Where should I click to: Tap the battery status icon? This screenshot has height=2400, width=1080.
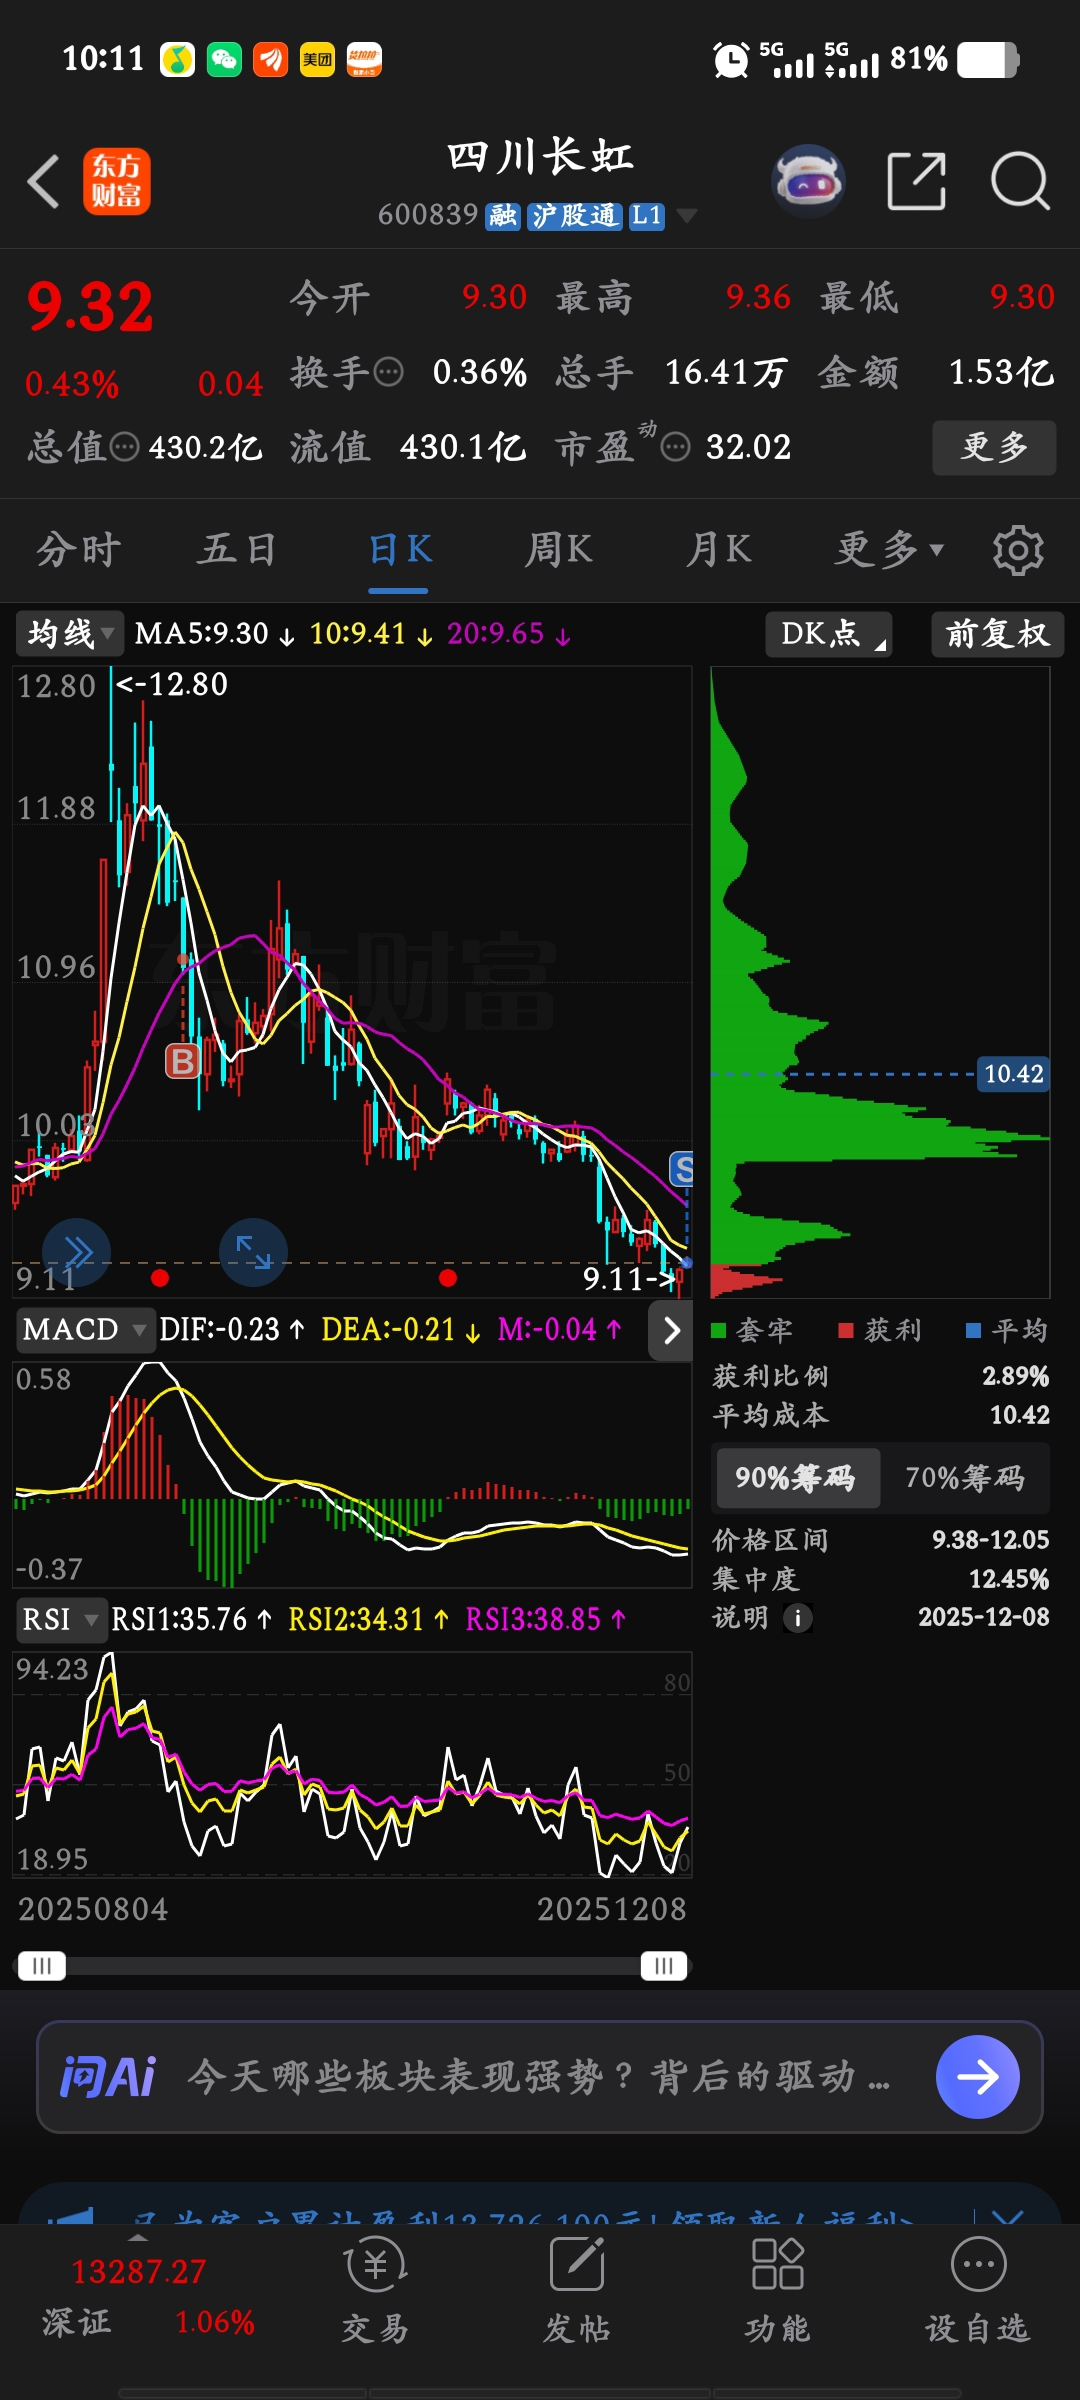tap(988, 60)
